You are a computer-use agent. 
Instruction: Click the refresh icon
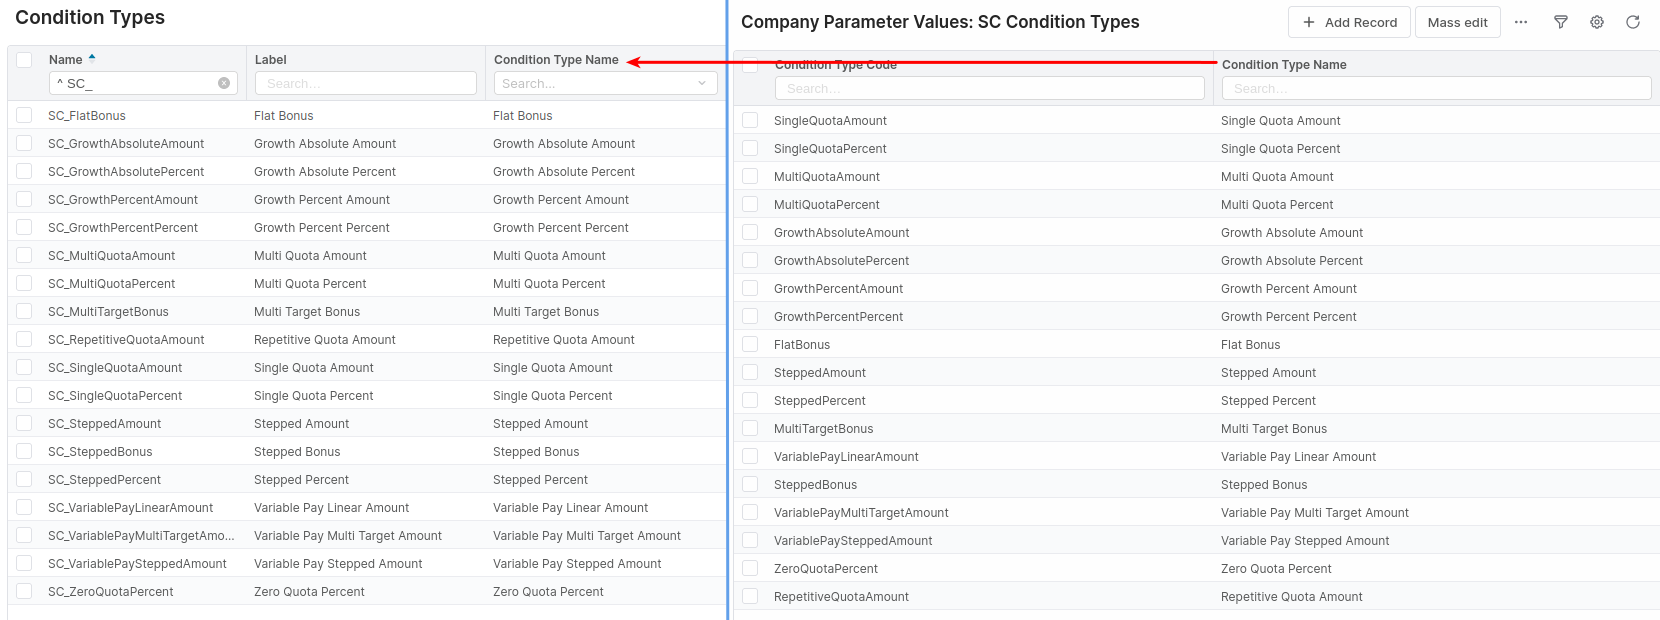pos(1633,22)
